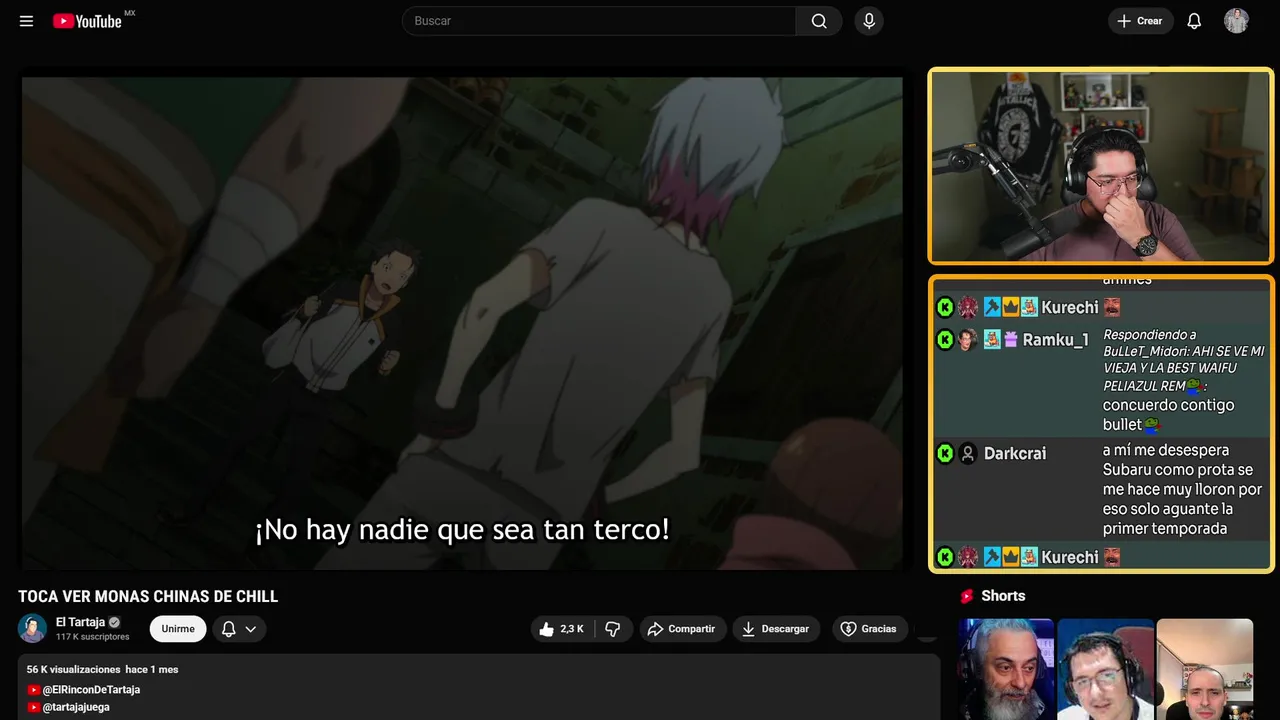The width and height of the screenshot is (1280, 720).
Task: Dislike the video with thumbs down
Action: [x=613, y=629]
